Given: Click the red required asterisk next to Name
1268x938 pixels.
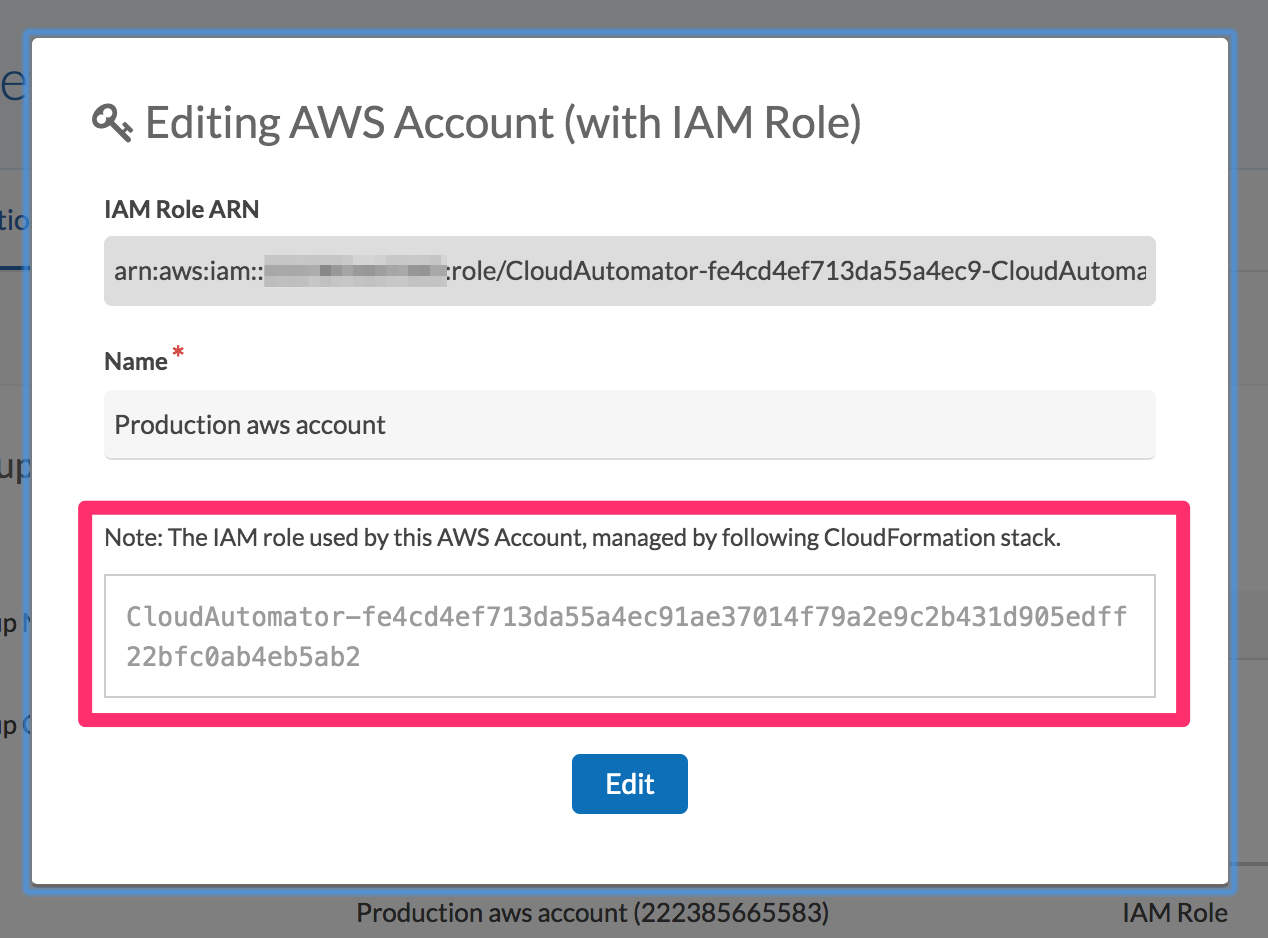Looking at the screenshot, I should tap(179, 354).
